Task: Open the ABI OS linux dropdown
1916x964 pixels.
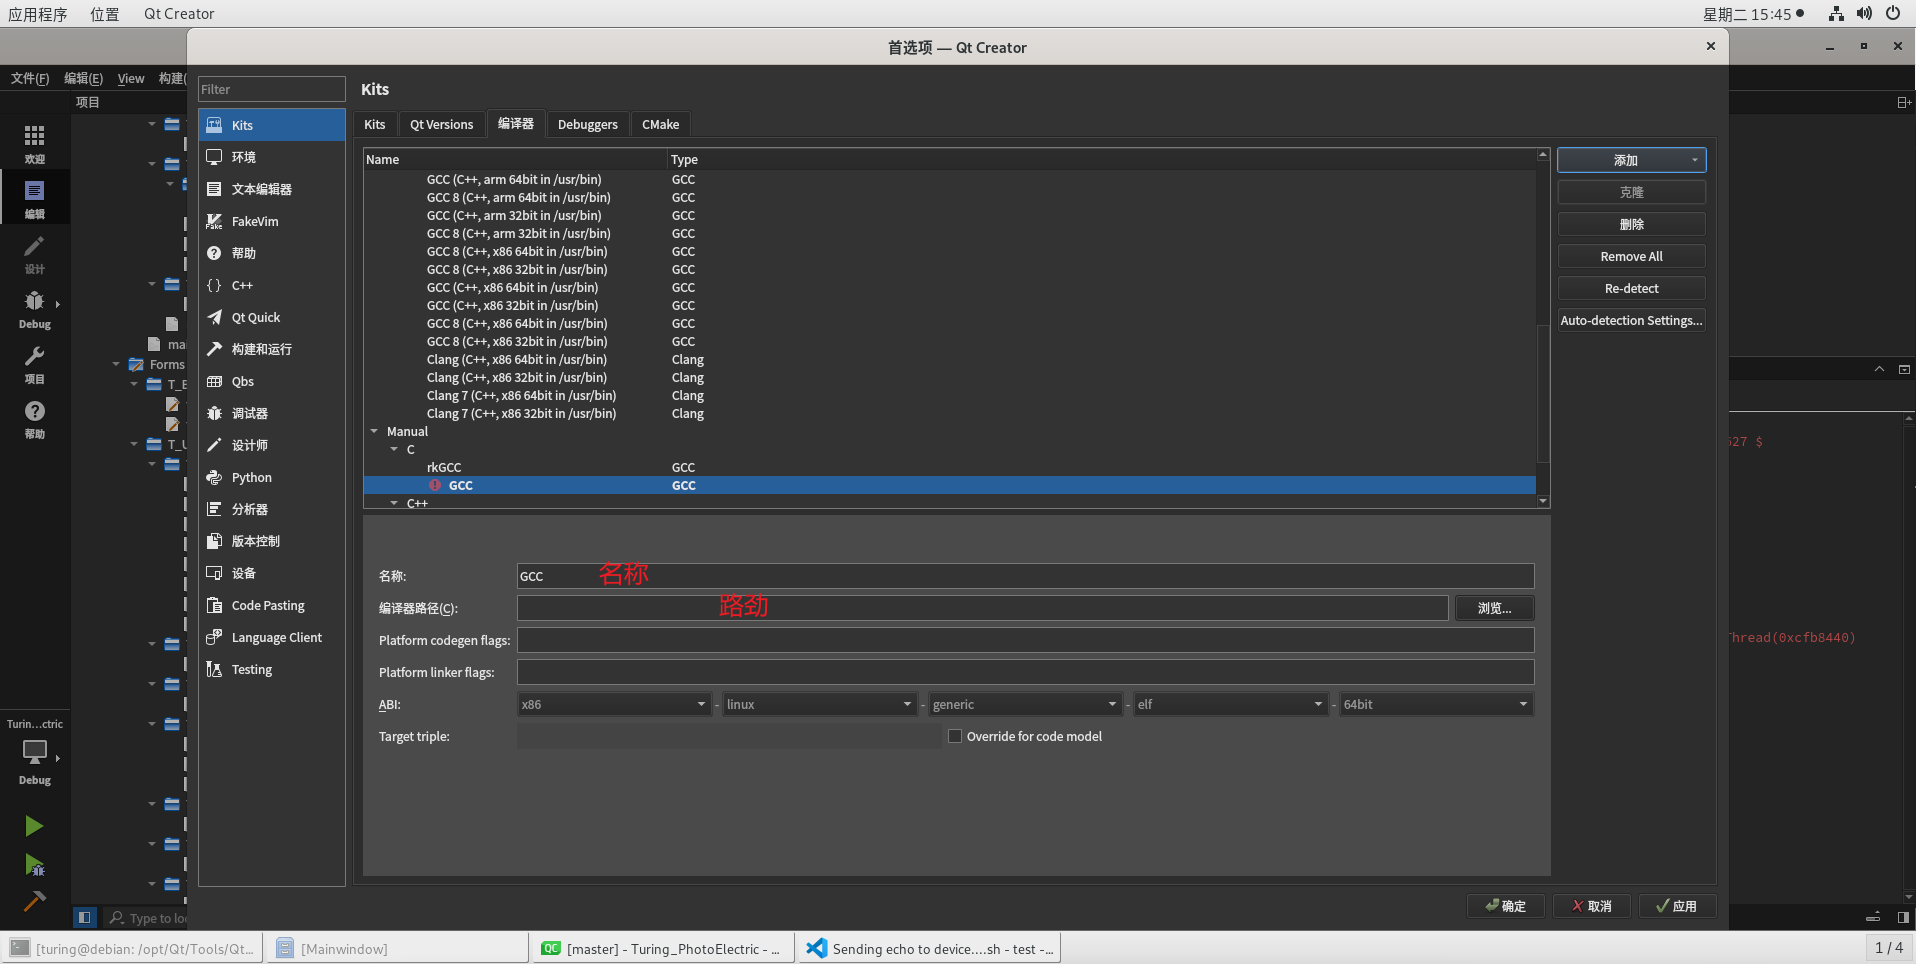Action: (820, 704)
